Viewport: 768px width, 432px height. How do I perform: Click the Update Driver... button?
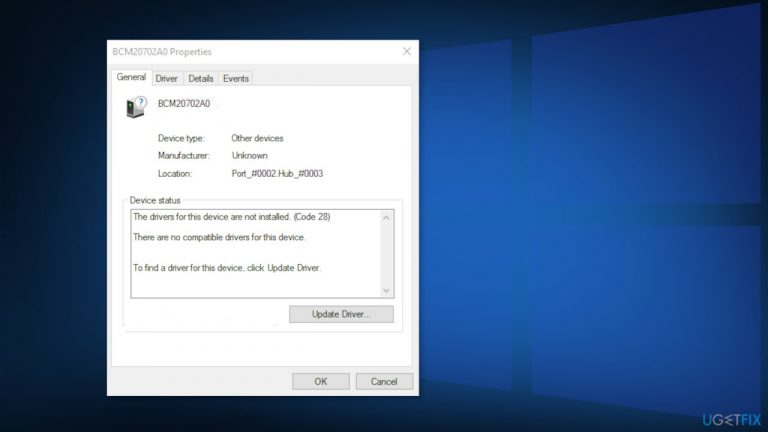(x=341, y=314)
